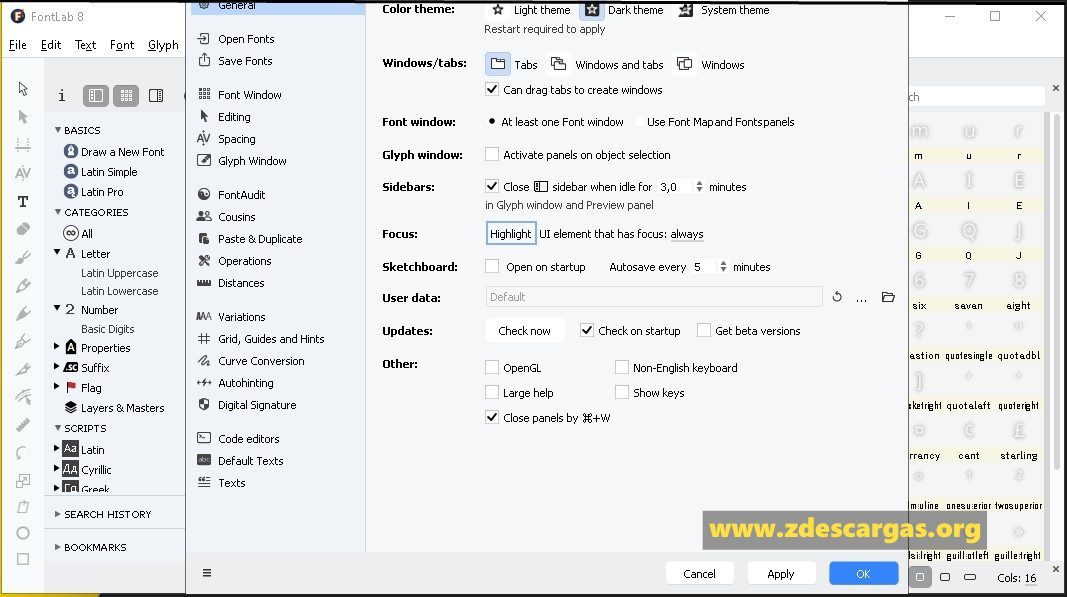Open Digital Signature preferences page
1067x597 pixels.
pos(257,404)
